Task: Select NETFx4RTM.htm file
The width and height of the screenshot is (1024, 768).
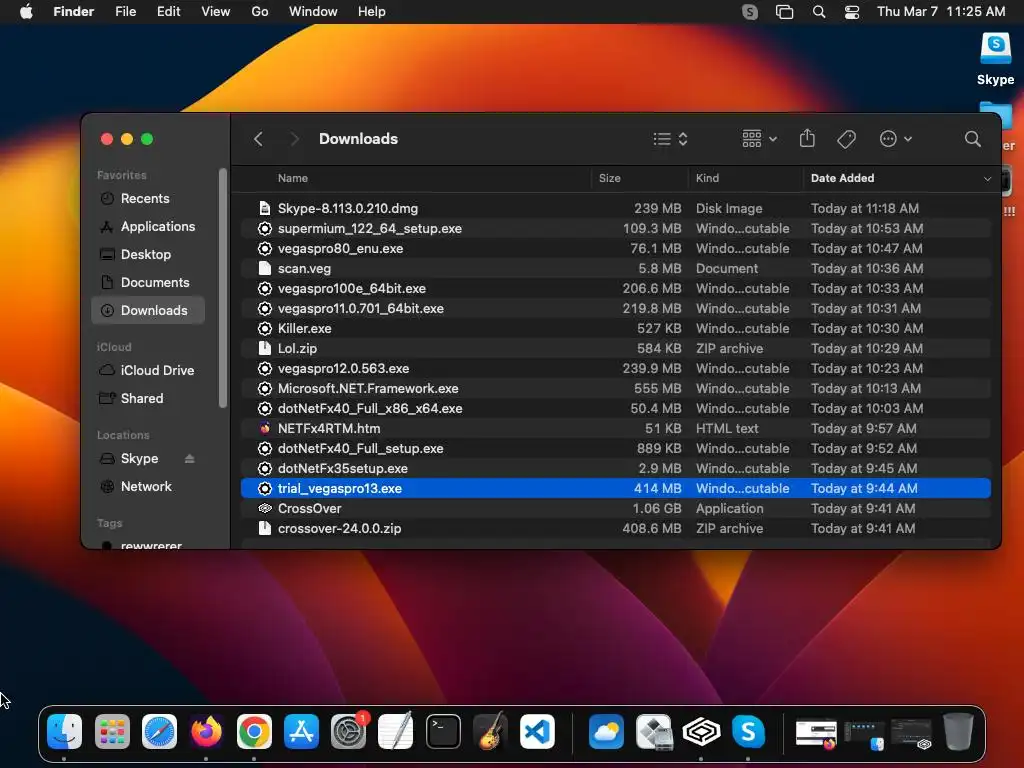Action: [616, 428]
